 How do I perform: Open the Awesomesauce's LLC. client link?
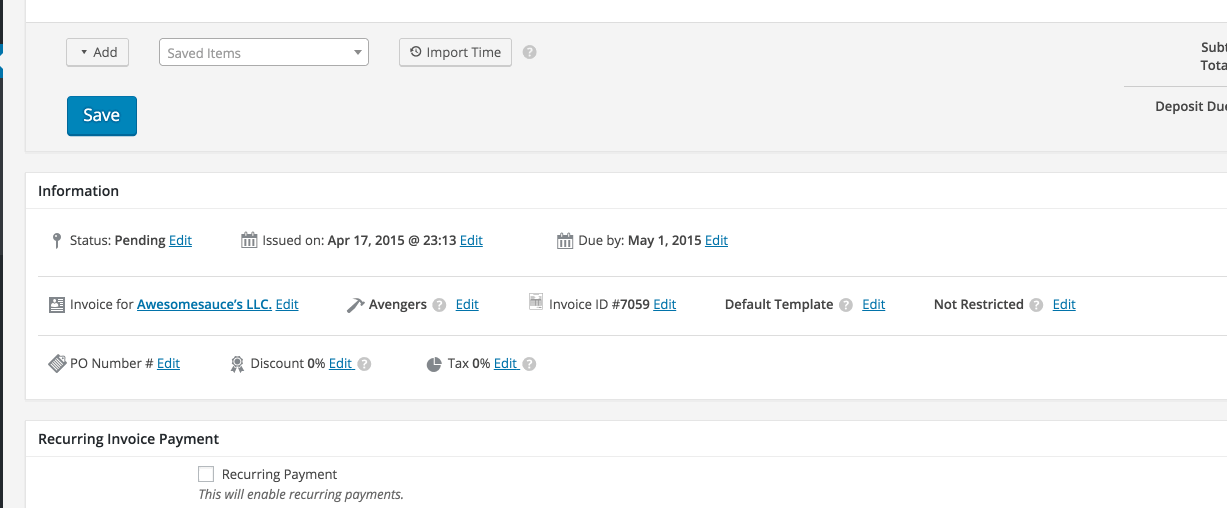(204, 304)
